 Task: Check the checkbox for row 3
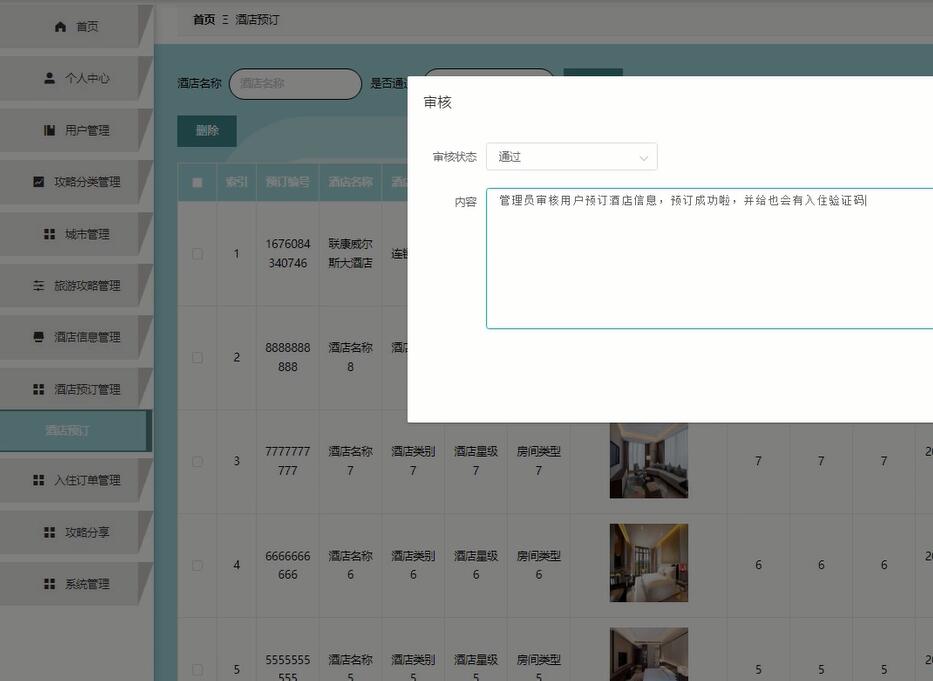coord(196,461)
